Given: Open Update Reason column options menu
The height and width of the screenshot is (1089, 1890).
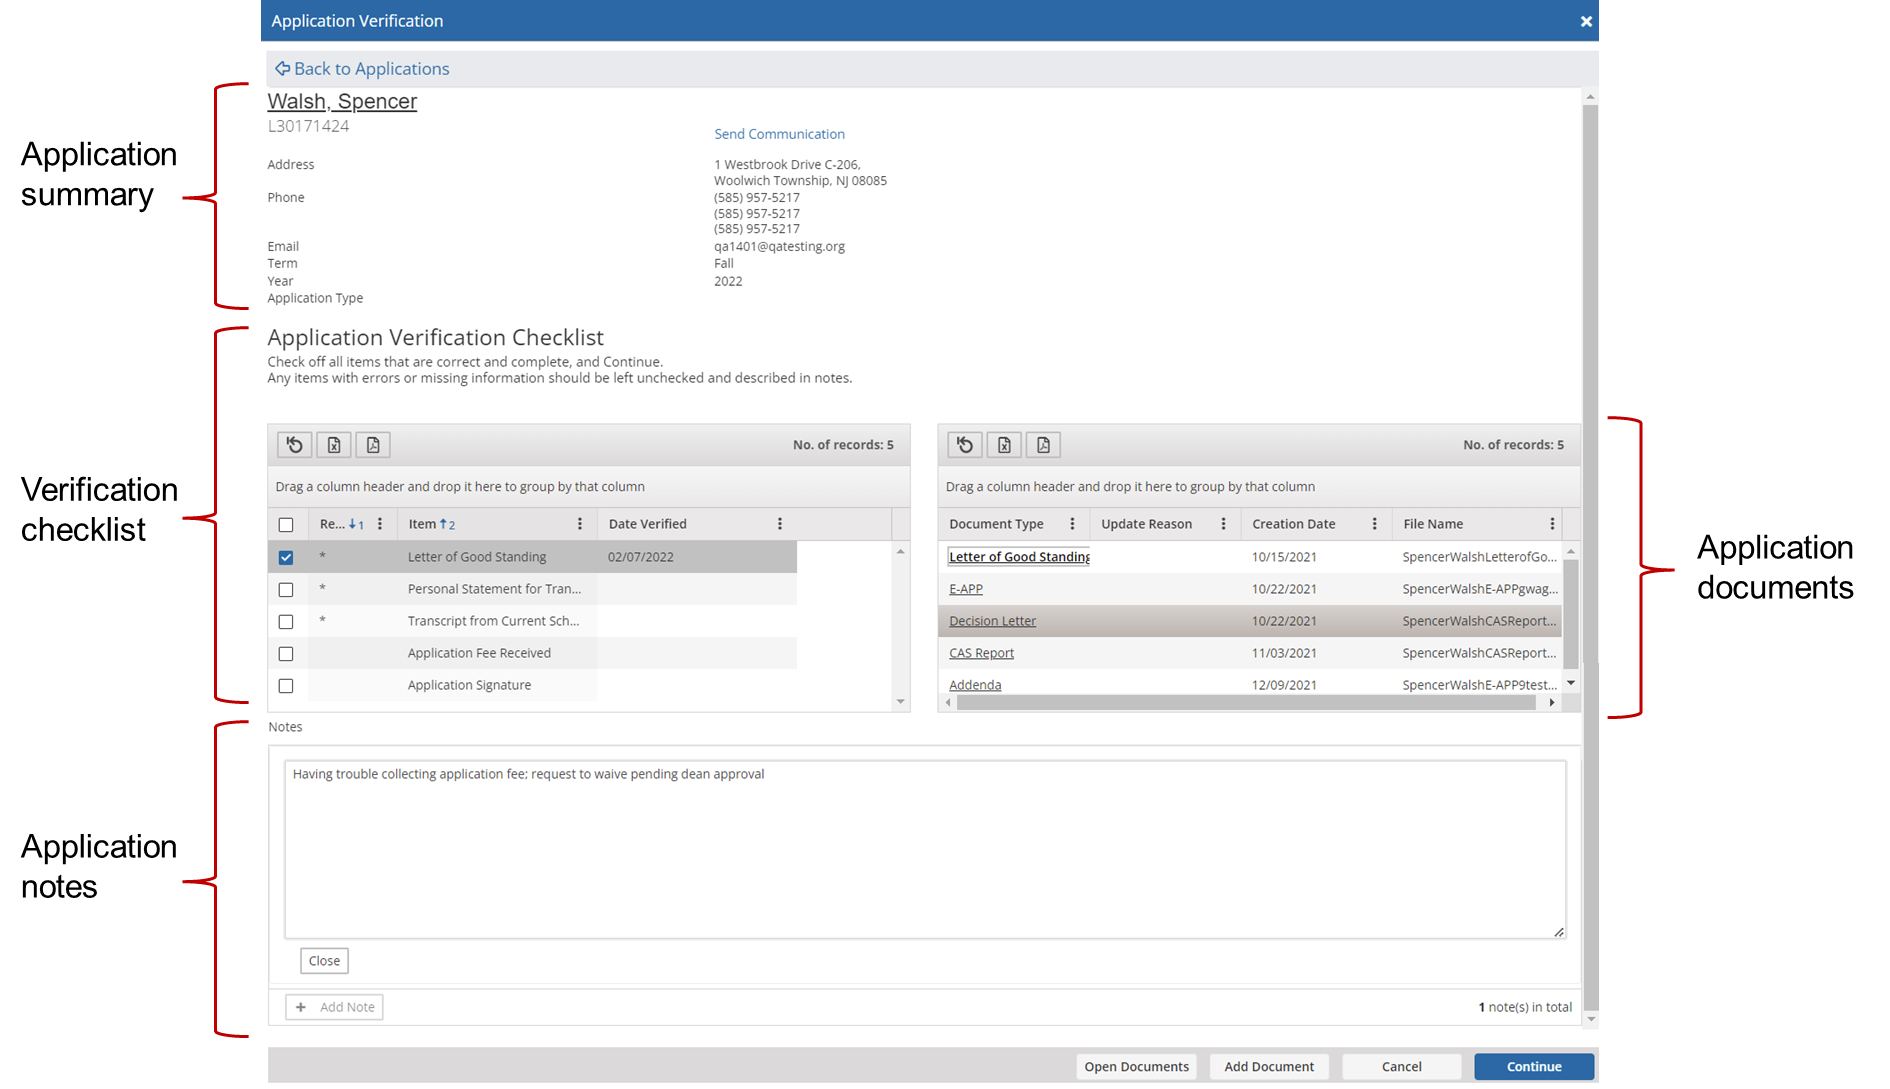Looking at the screenshot, I should [x=1223, y=524].
